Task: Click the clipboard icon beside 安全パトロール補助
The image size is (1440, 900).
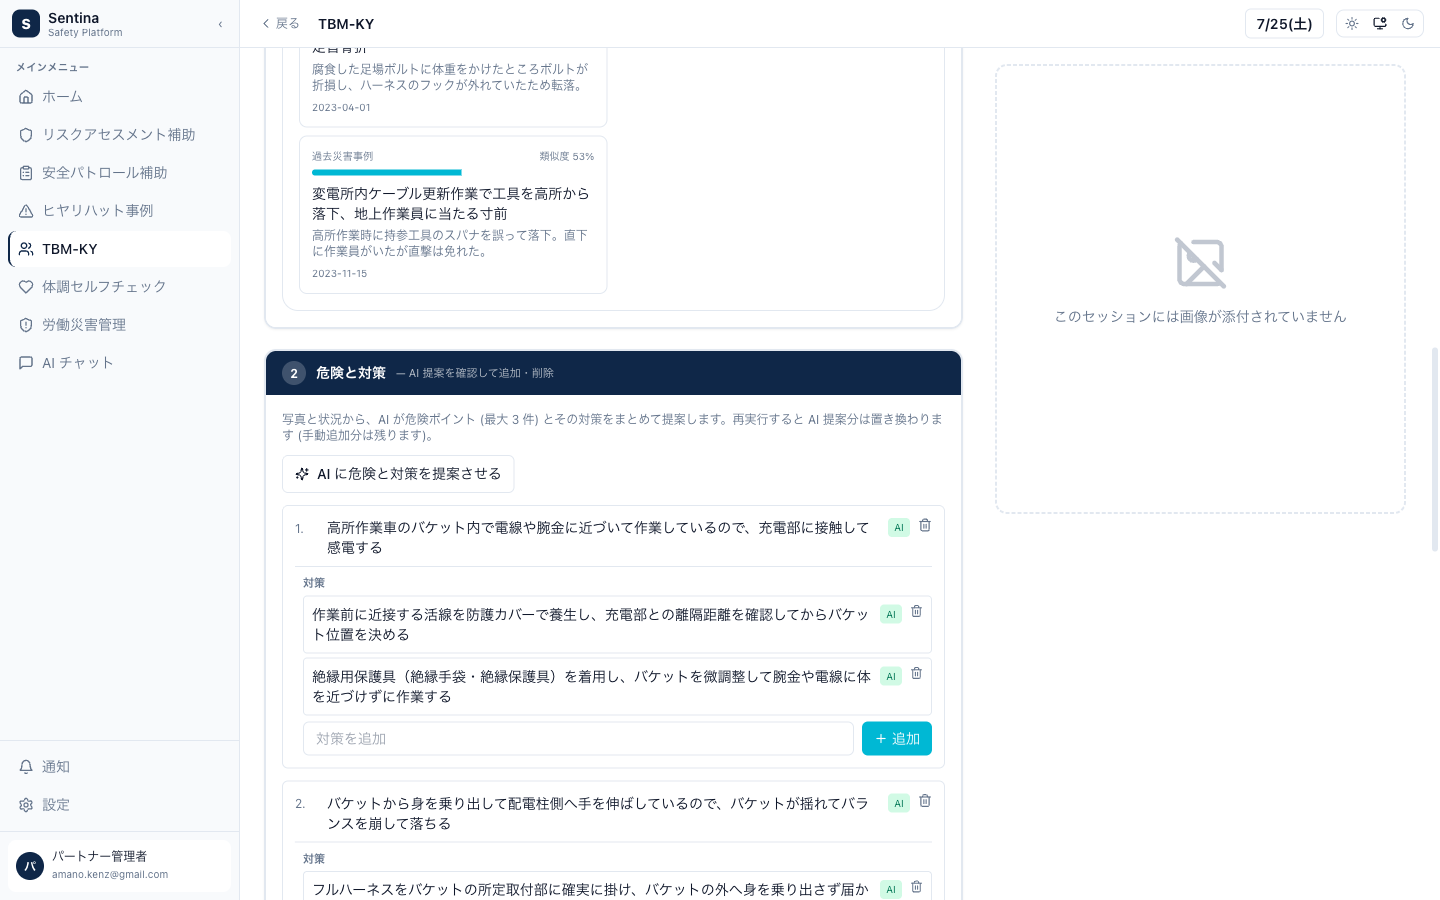Action: click(x=26, y=173)
